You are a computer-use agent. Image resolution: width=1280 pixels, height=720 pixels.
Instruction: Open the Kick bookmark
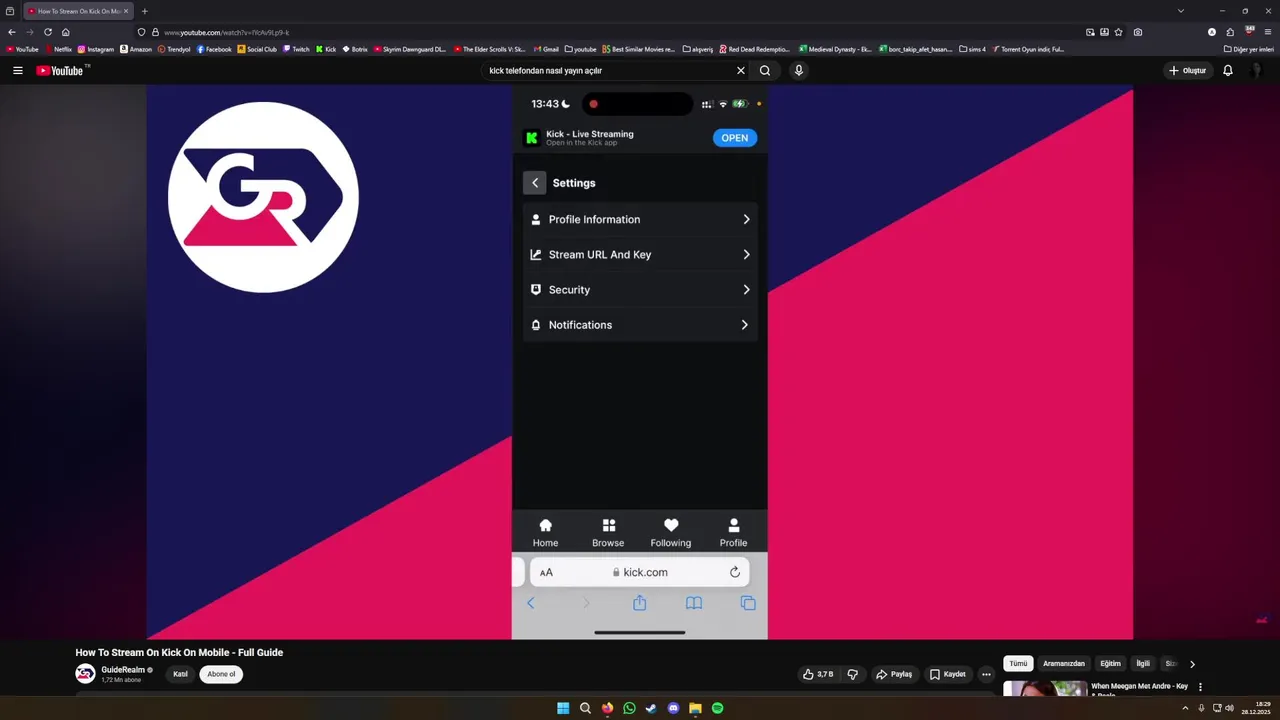pos(326,49)
